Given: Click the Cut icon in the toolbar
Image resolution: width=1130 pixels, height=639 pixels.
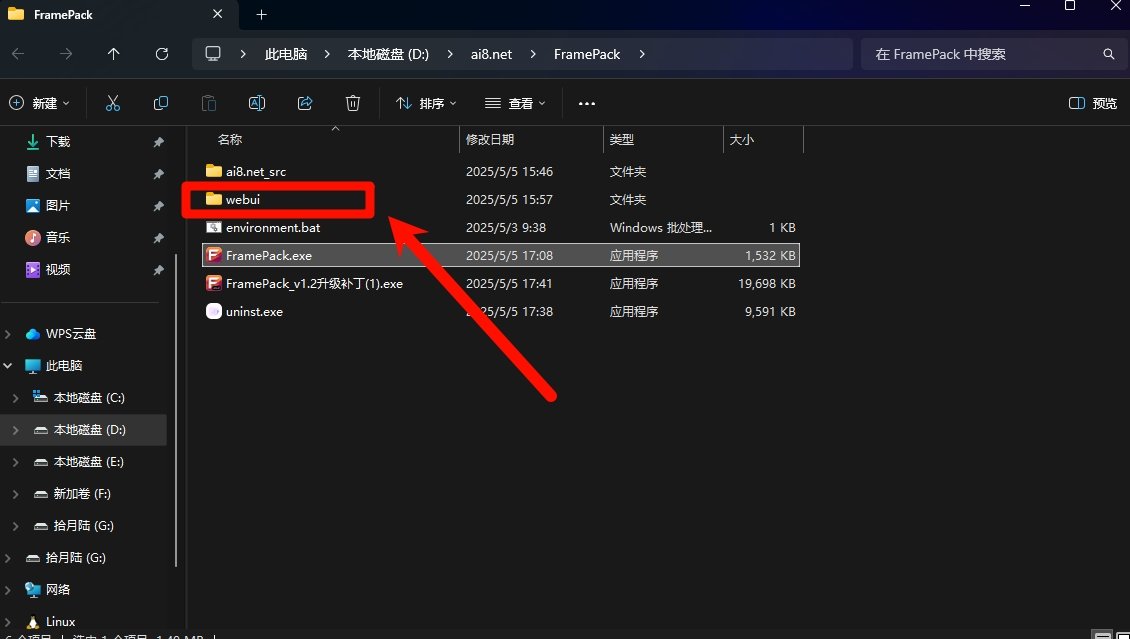Looking at the screenshot, I should pyautogui.click(x=113, y=103).
